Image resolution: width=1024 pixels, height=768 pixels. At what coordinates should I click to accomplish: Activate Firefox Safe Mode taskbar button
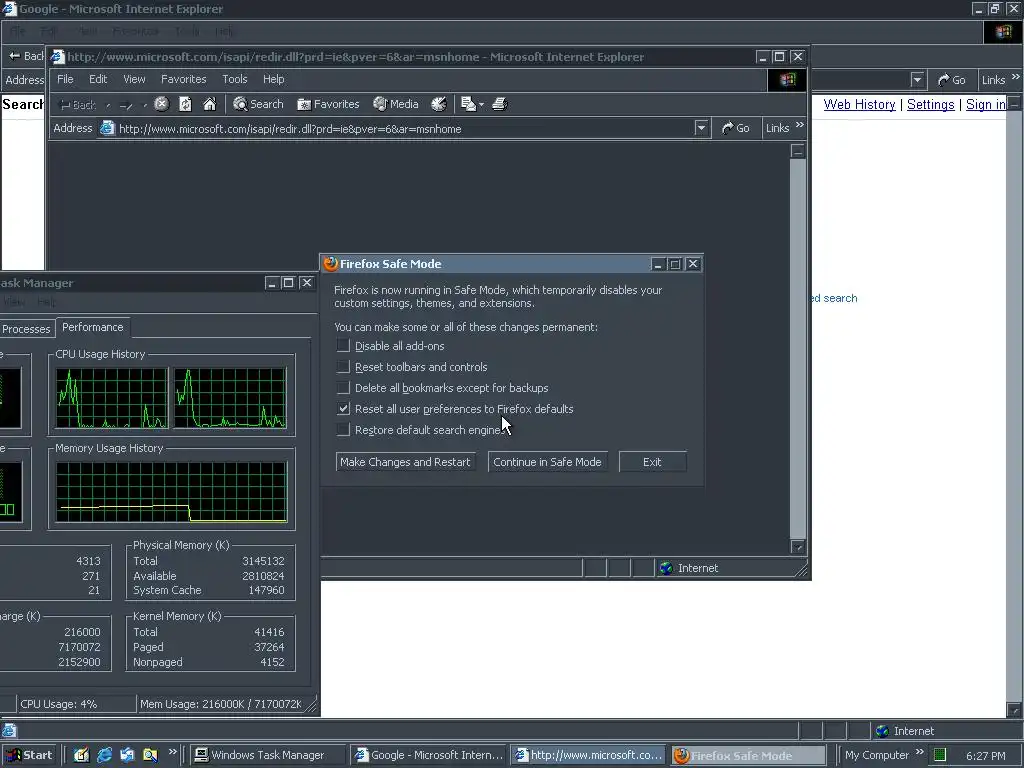tap(748, 755)
